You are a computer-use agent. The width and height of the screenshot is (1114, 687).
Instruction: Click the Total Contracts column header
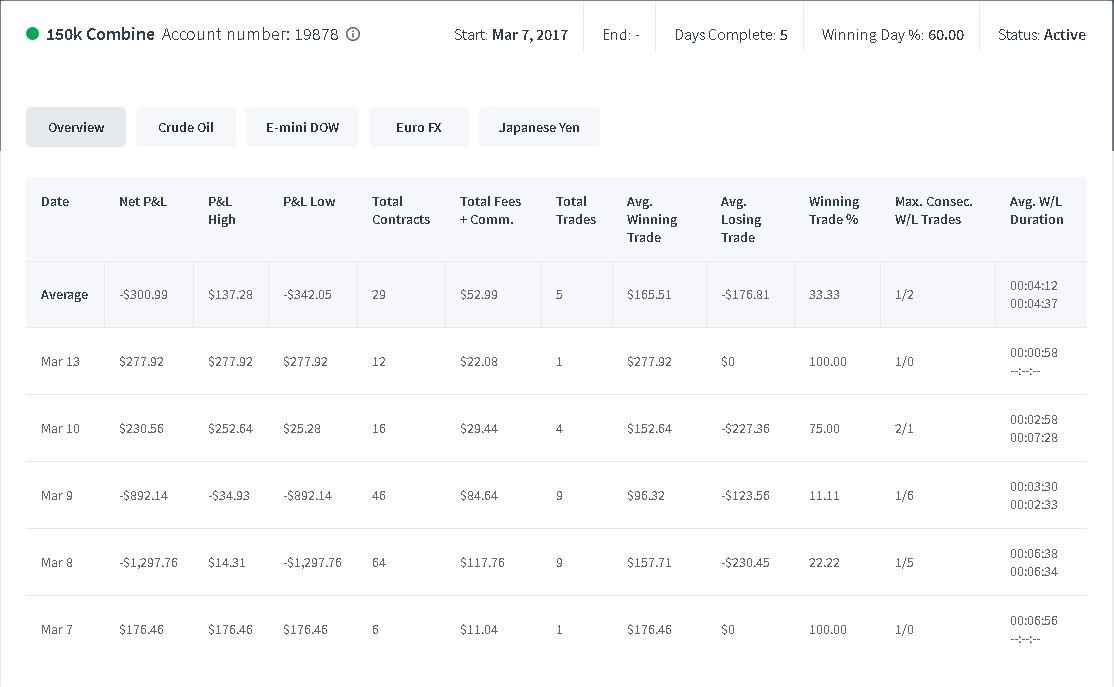point(401,210)
